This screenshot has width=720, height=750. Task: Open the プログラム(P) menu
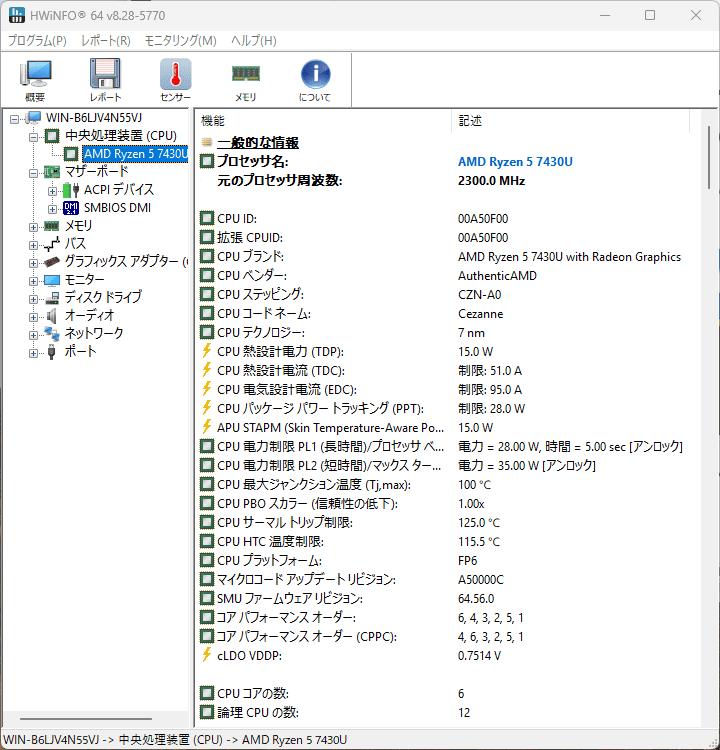[x=37, y=40]
